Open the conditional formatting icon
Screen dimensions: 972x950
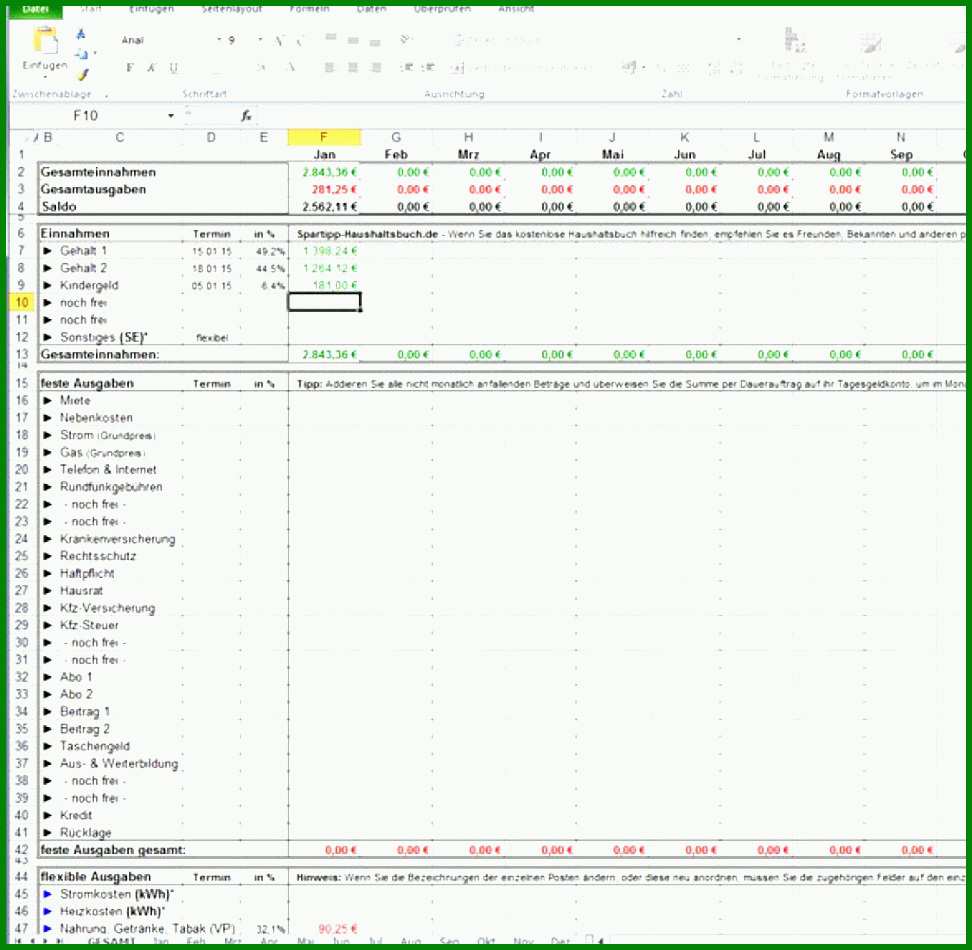pos(793,40)
